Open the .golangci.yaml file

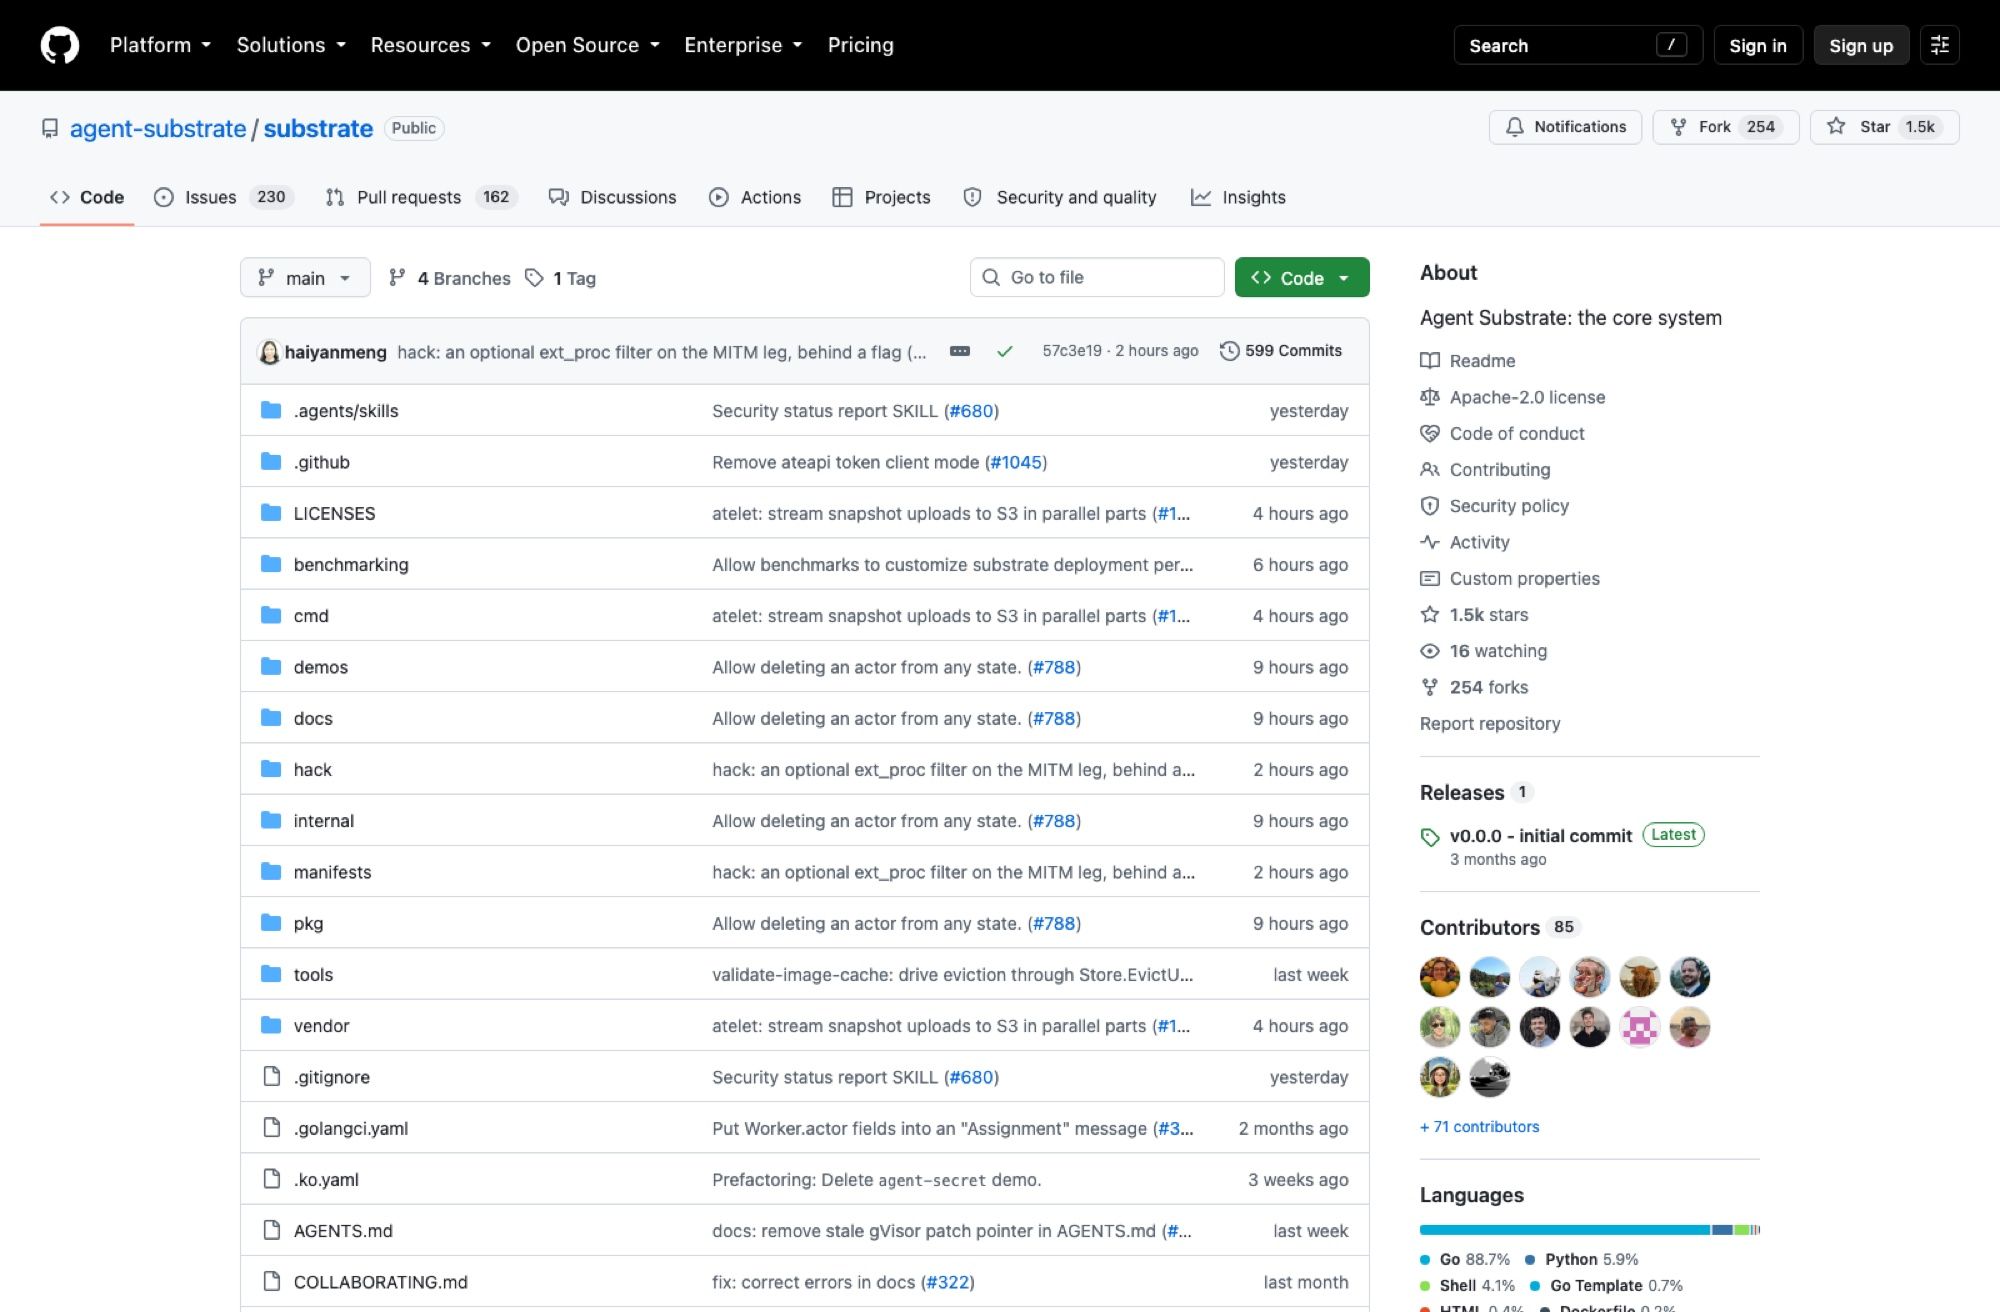click(x=351, y=1128)
